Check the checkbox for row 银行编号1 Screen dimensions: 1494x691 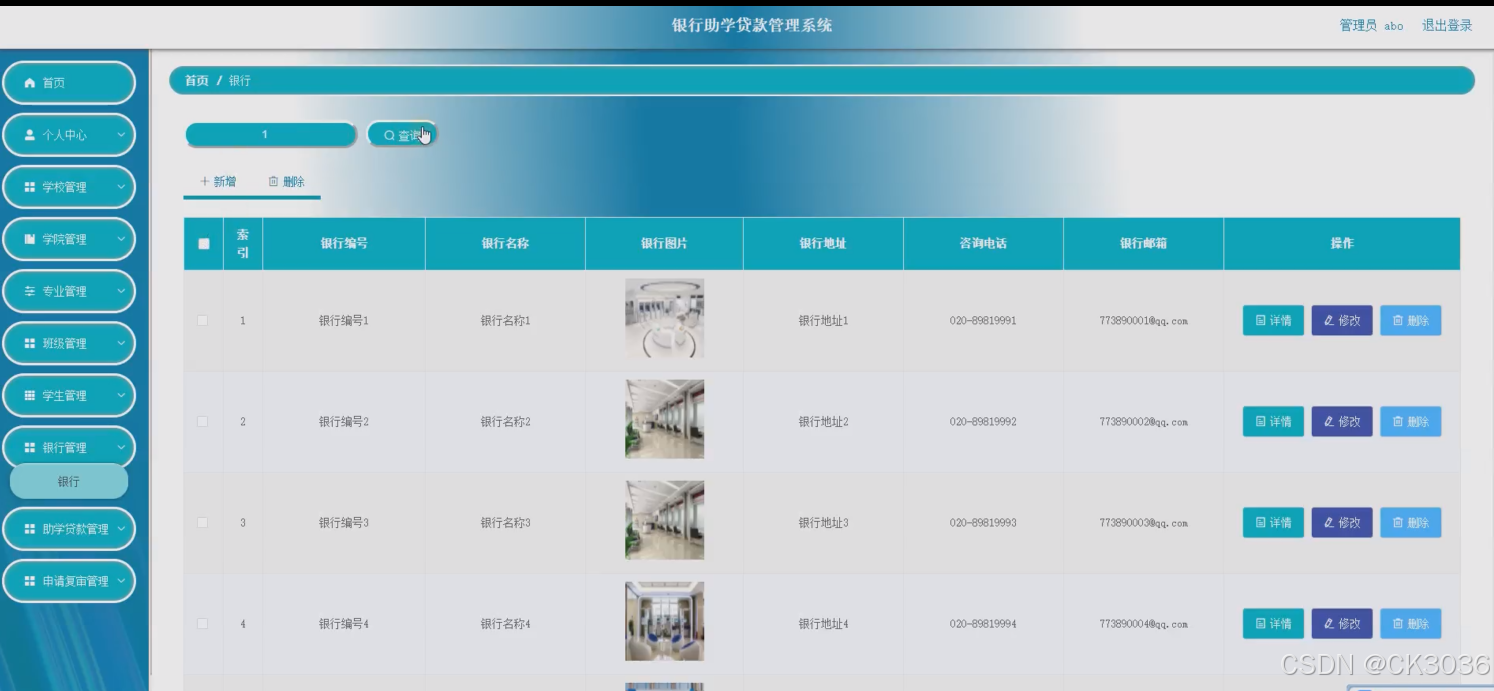click(x=203, y=321)
